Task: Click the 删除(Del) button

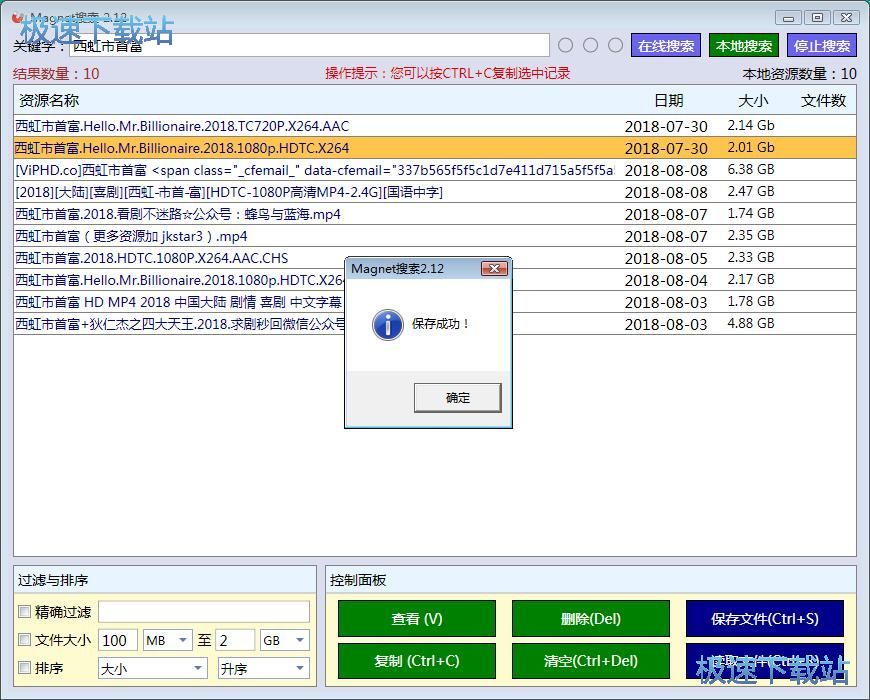Action: click(x=591, y=618)
